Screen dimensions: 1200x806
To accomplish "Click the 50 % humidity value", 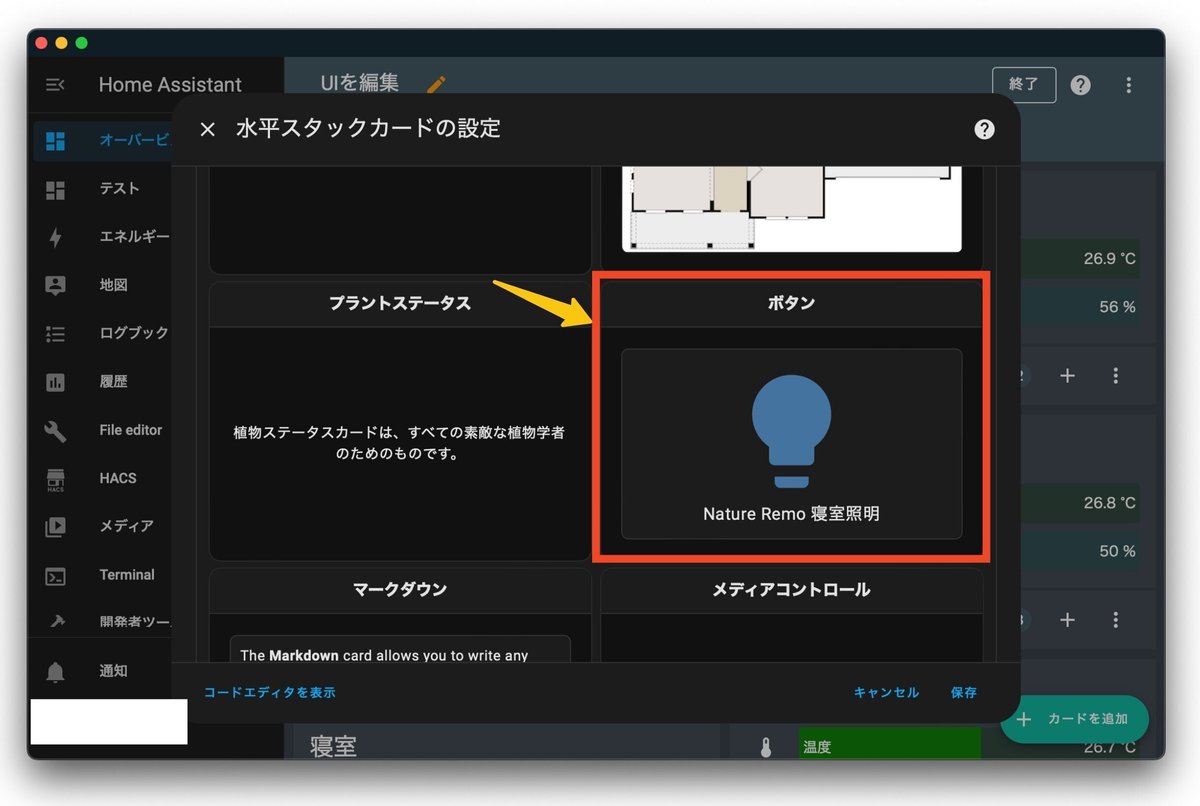I will [1118, 551].
